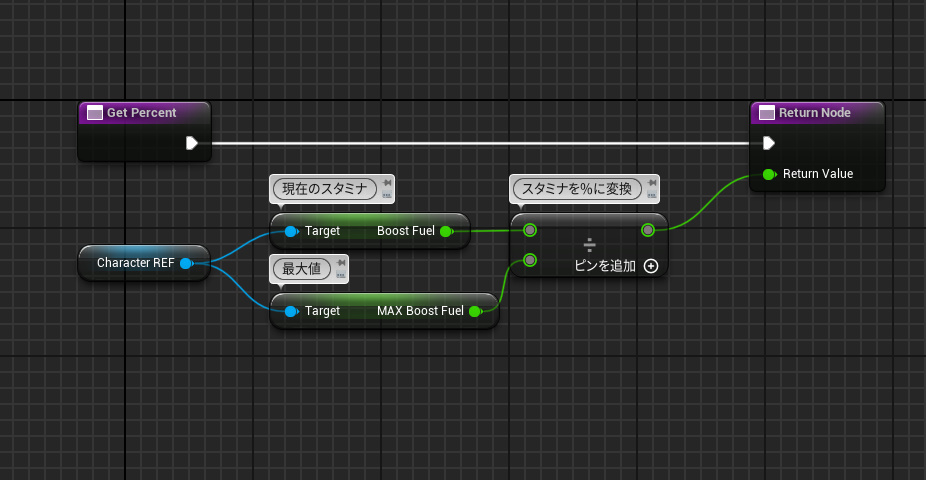Click the Return Node function icon
Image resolution: width=926 pixels, height=480 pixels.
click(767, 113)
